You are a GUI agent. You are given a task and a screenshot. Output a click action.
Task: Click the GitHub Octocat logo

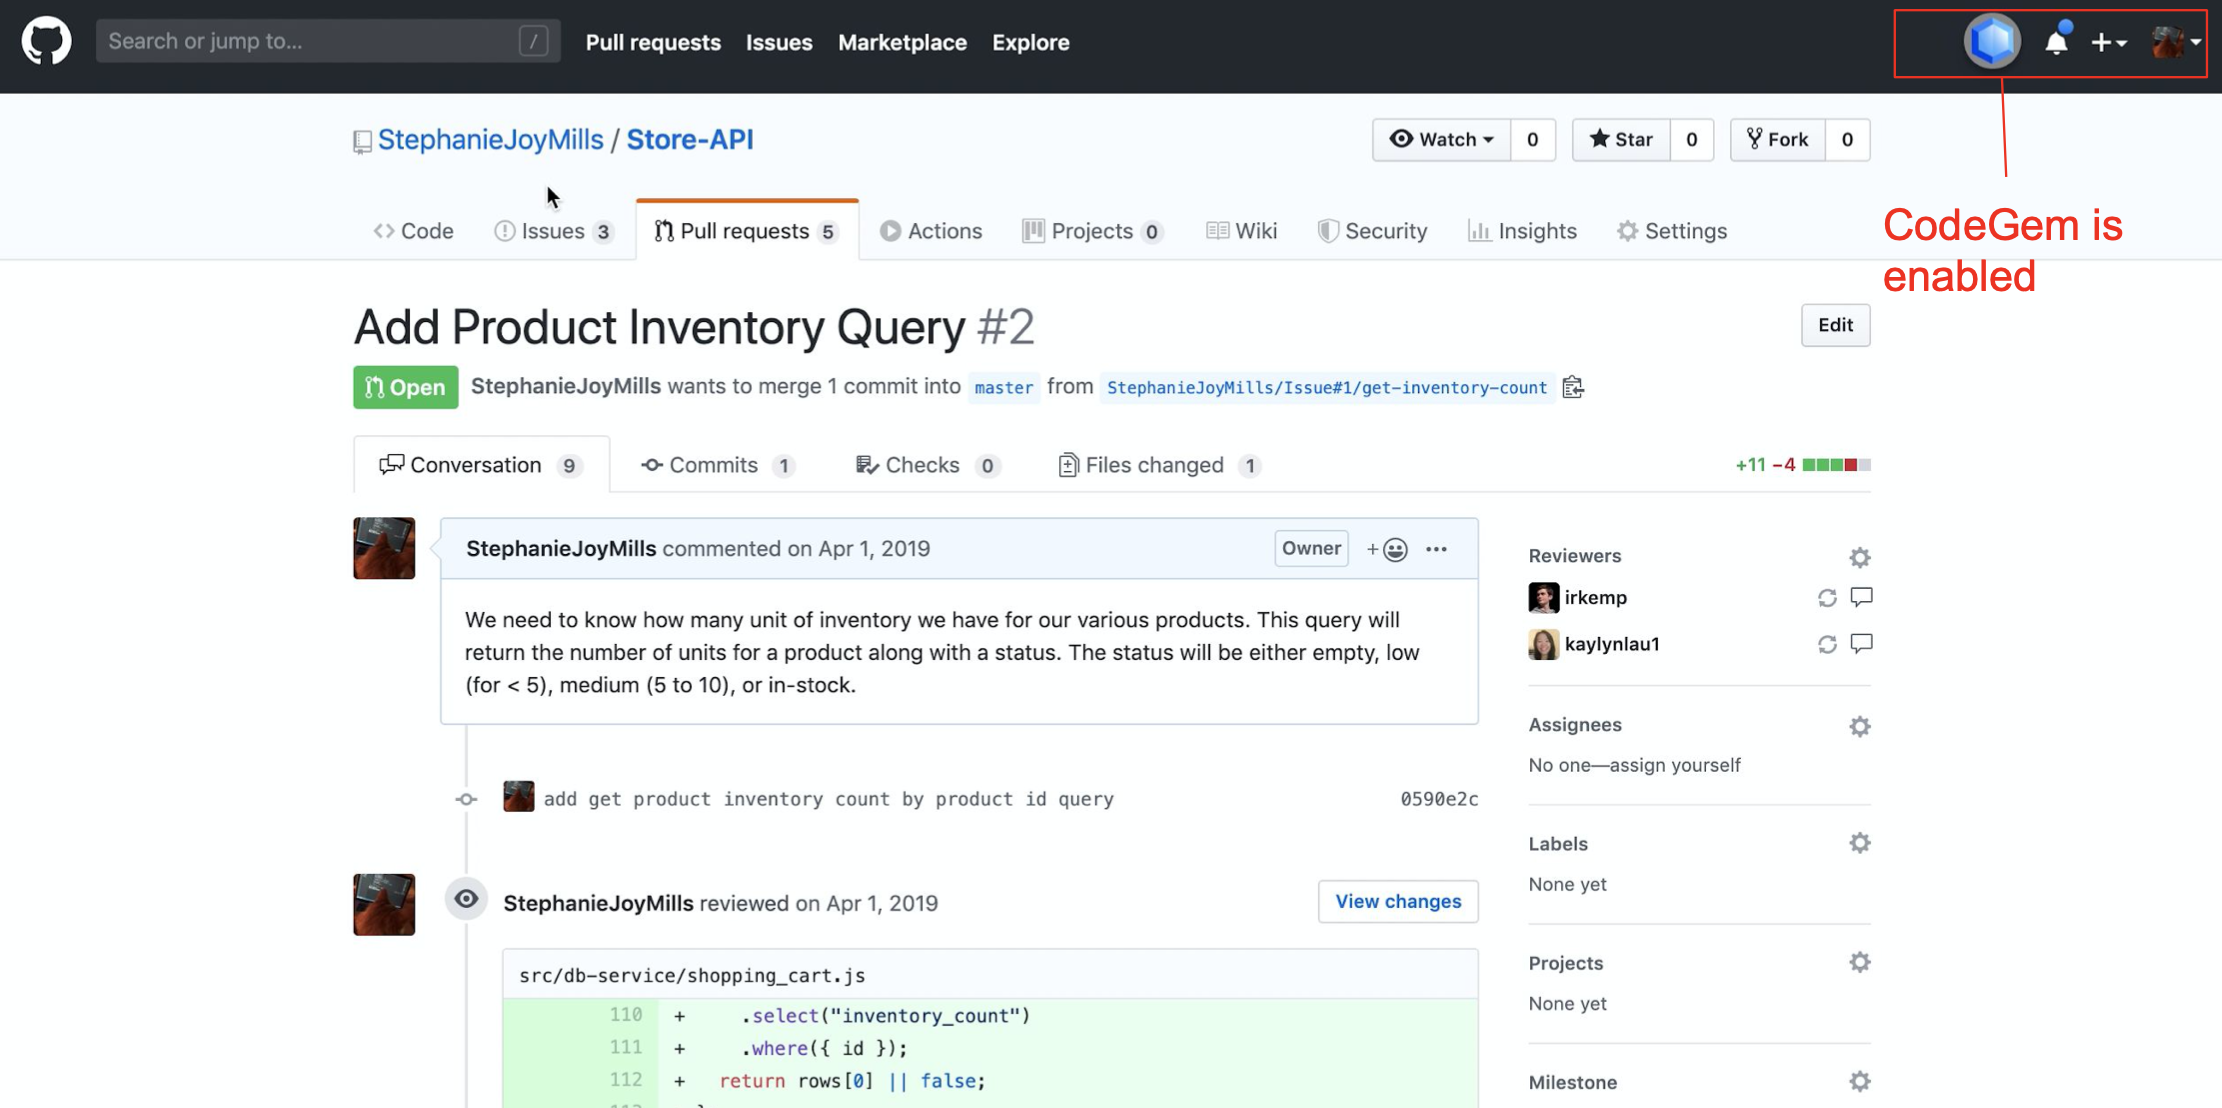pyautogui.click(x=46, y=41)
